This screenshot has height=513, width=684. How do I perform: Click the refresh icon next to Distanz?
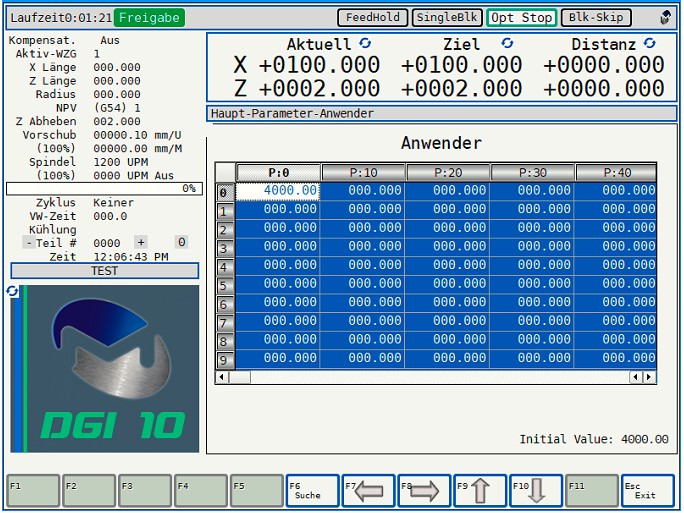coord(650,43)
